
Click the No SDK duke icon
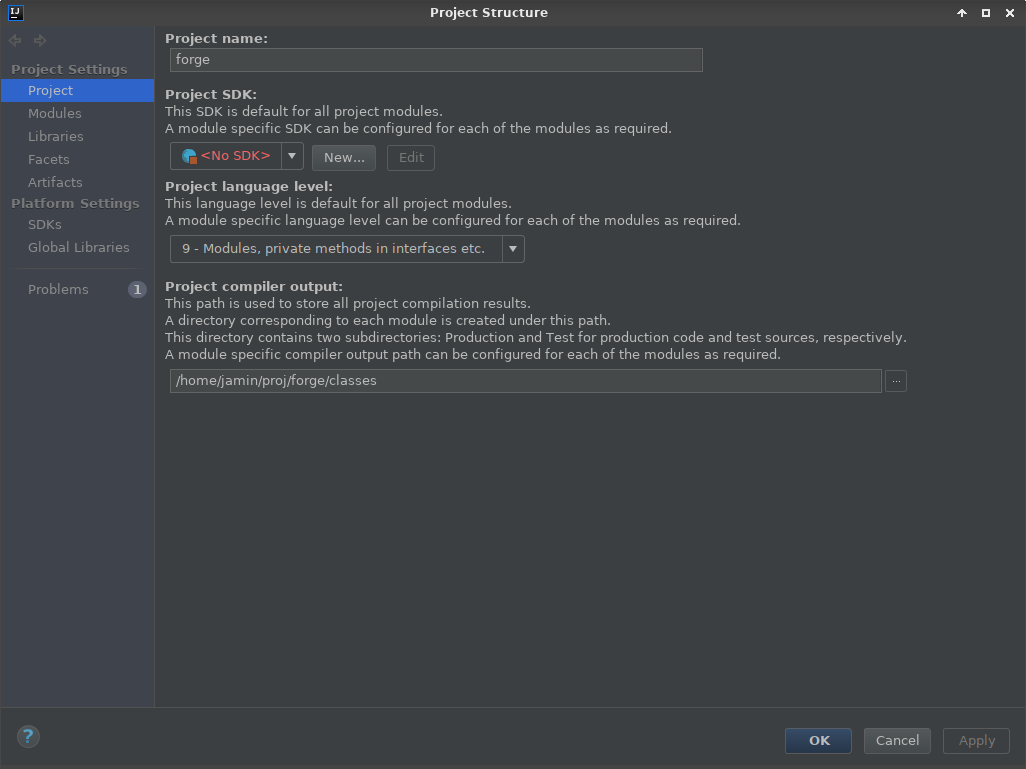pyautogui.click(x=190, y=157)
